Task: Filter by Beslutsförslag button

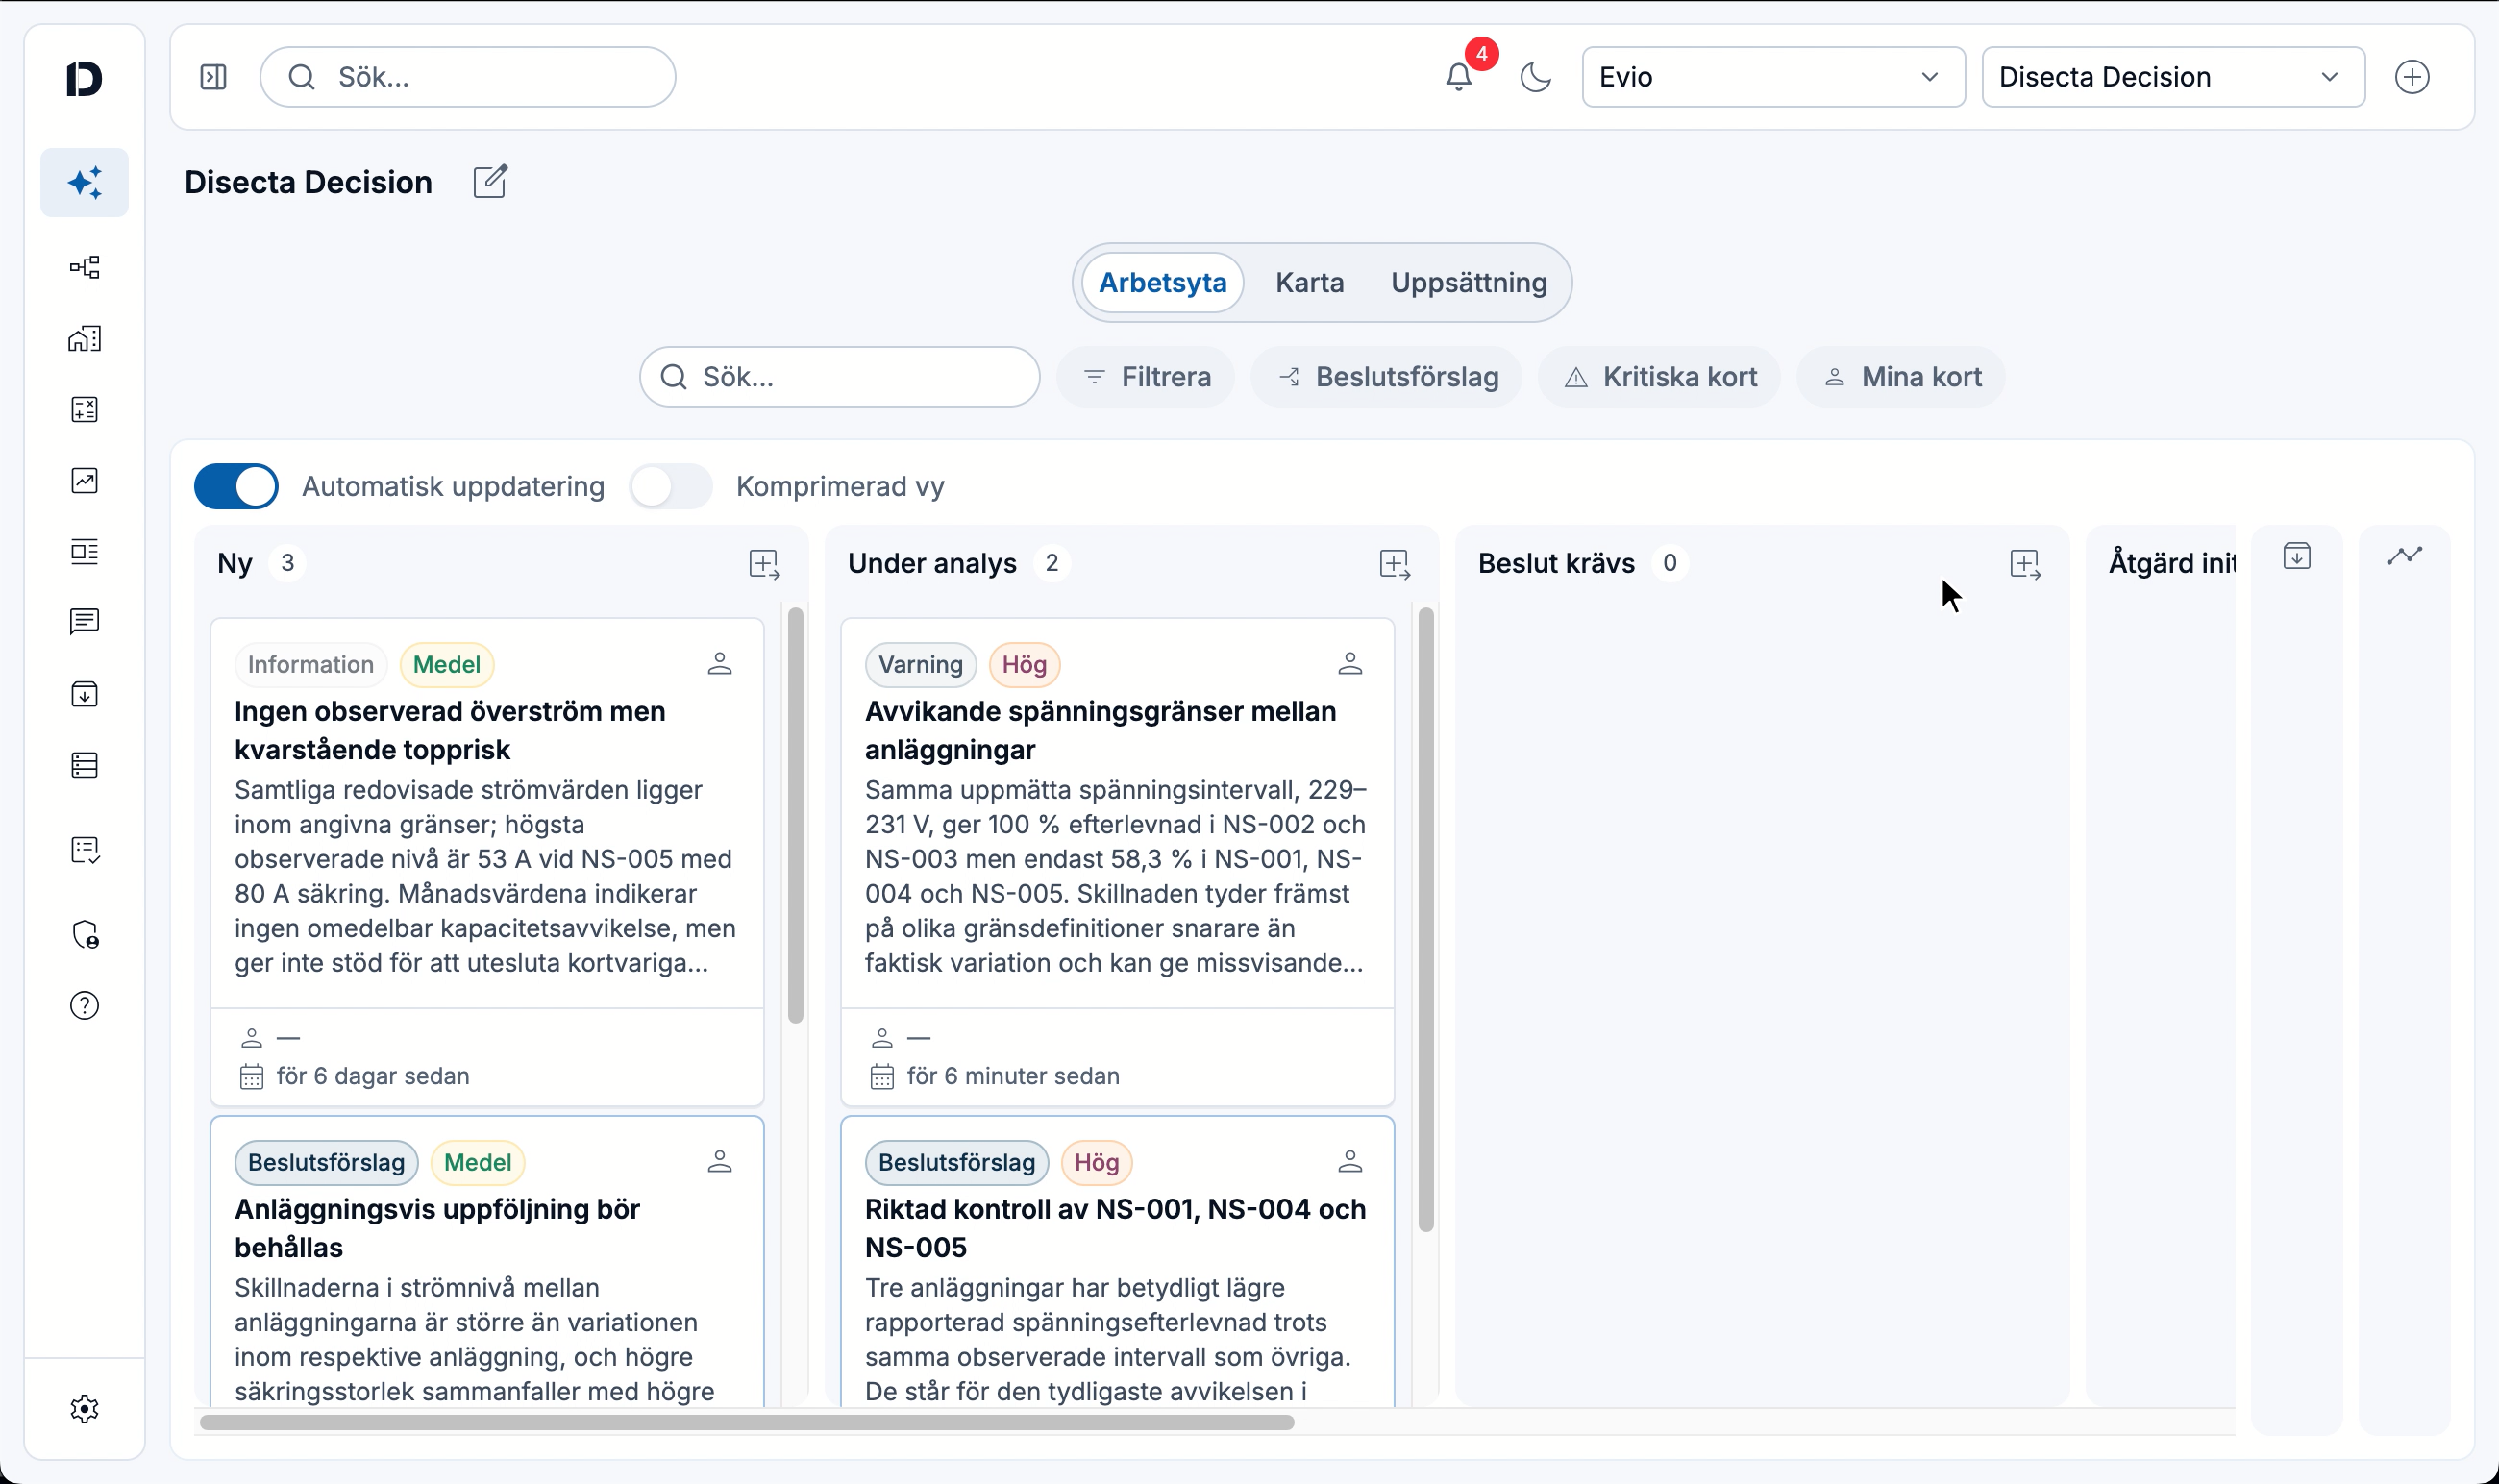Action: [1387, 377]
